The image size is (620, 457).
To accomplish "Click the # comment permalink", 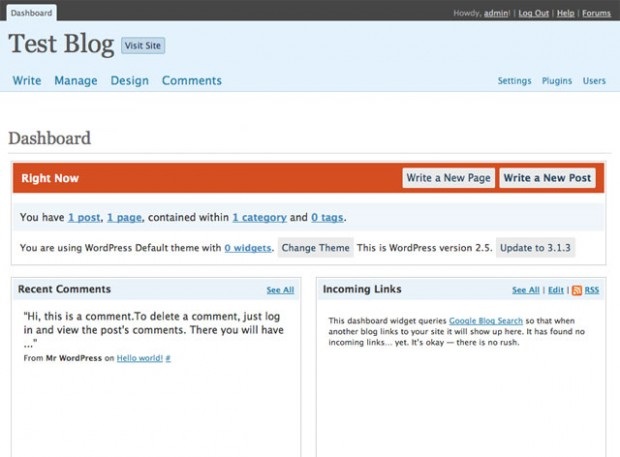I will [168, 358].
